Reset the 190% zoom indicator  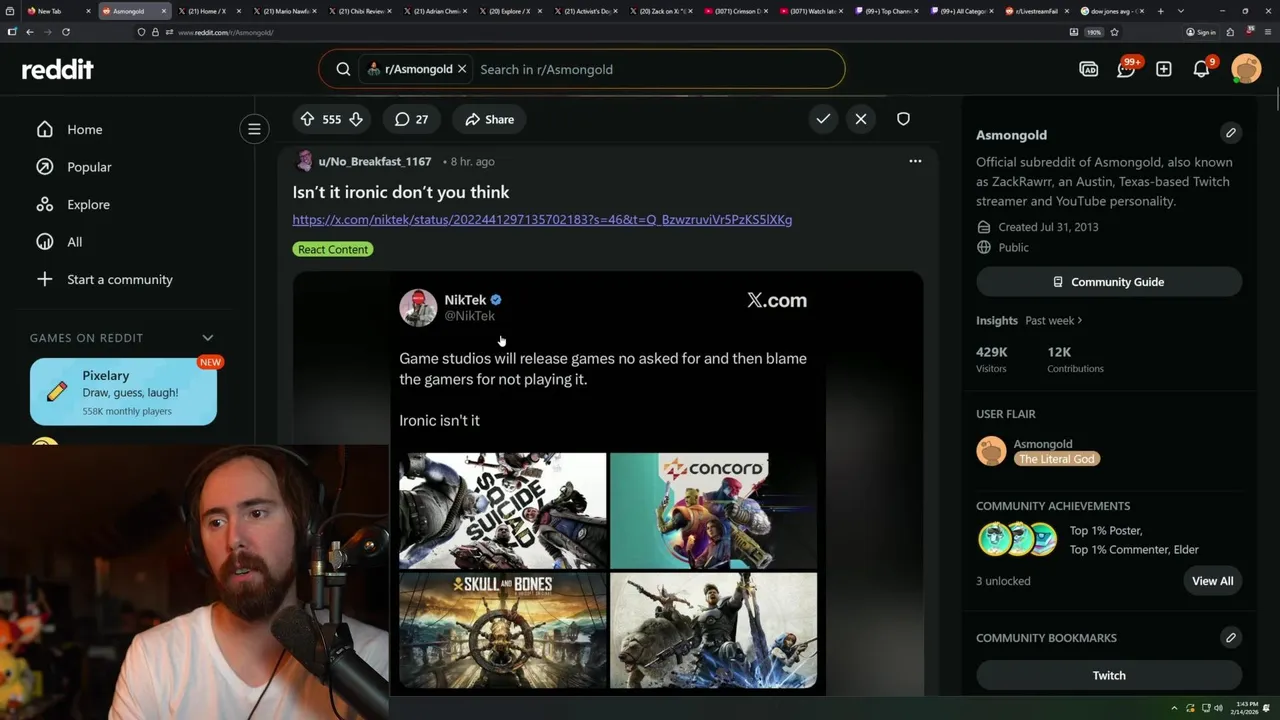pyautogui.click(x=1094, y=32)
